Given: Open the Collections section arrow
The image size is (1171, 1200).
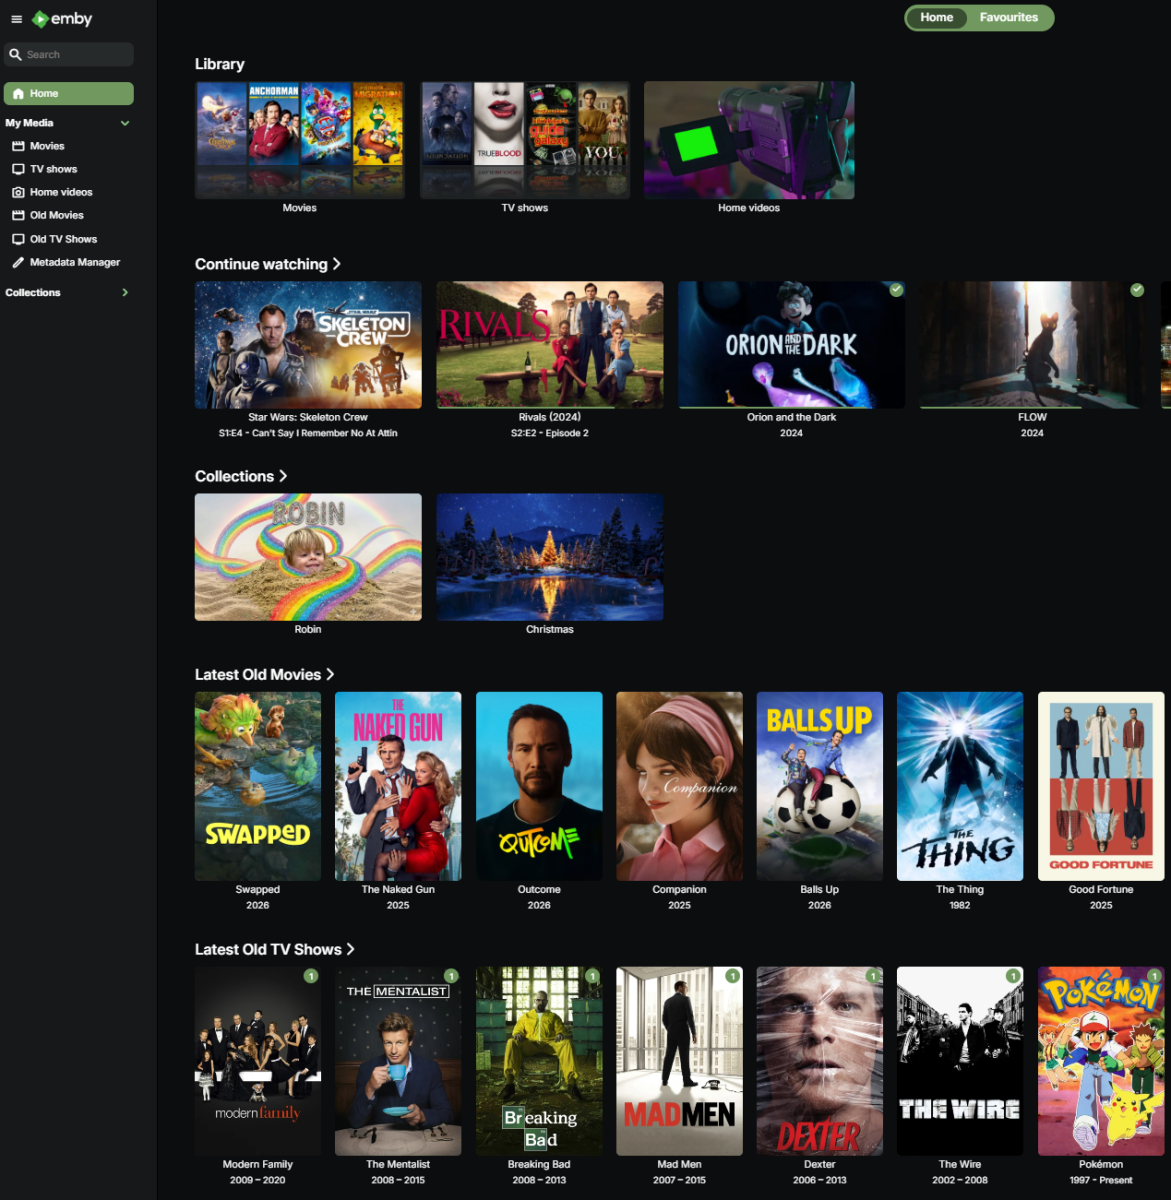Looking at the screenshot, I should (x=283, y=476).
